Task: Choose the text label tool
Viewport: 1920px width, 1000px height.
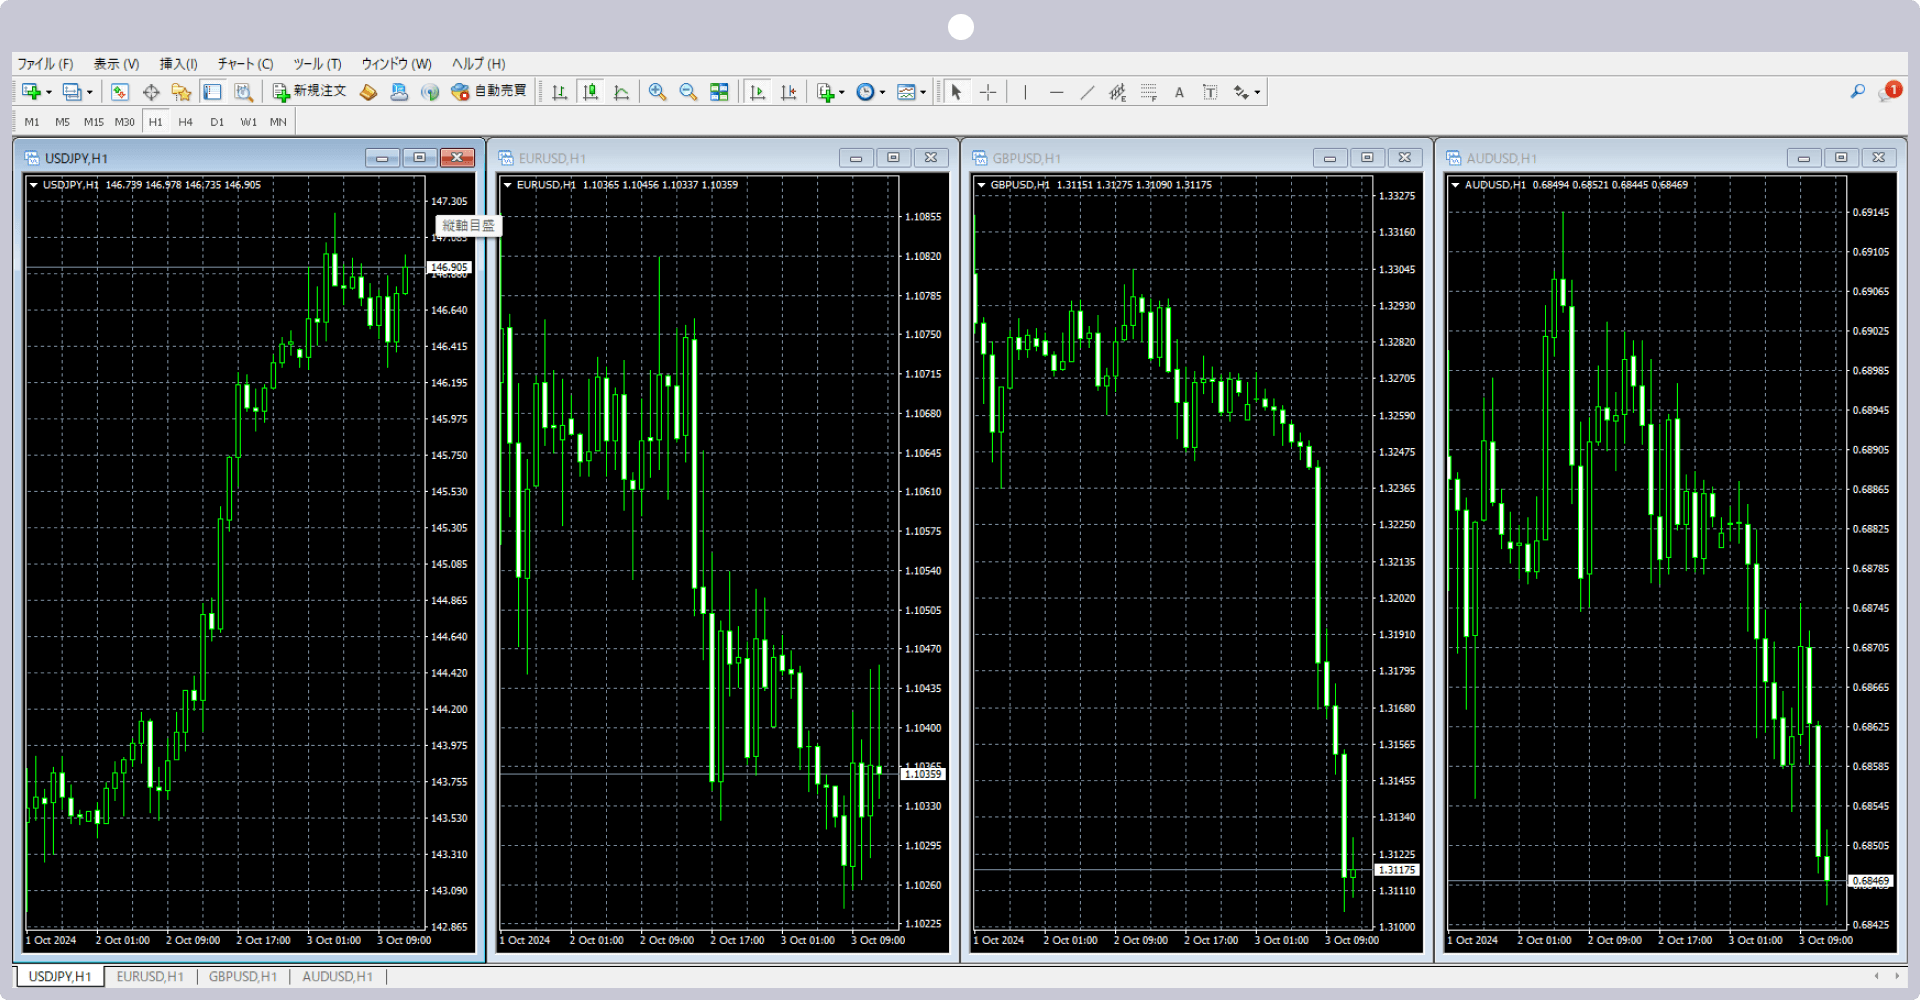Action: 1179,92
